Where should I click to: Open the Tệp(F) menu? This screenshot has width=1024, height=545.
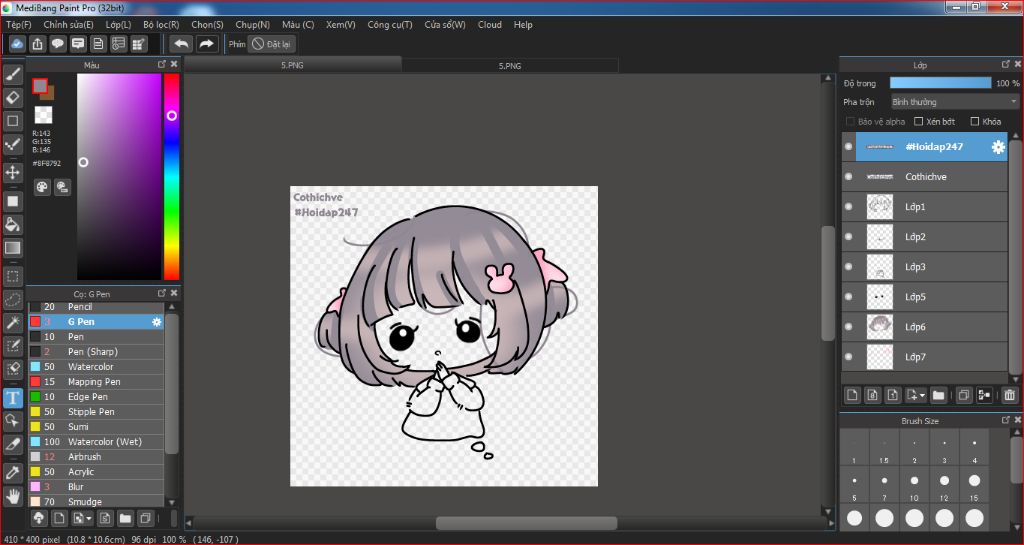pos(18,25)
